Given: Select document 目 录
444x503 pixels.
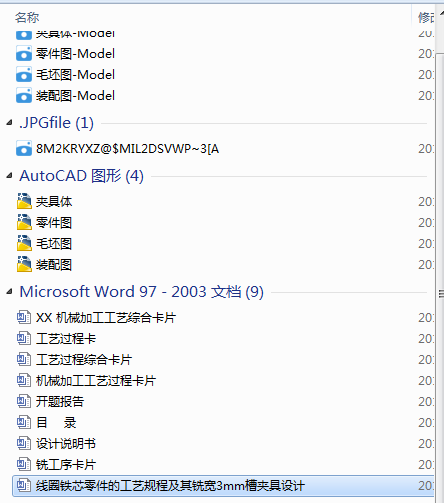Looking at the screenshot, I should tap(56, 422).
